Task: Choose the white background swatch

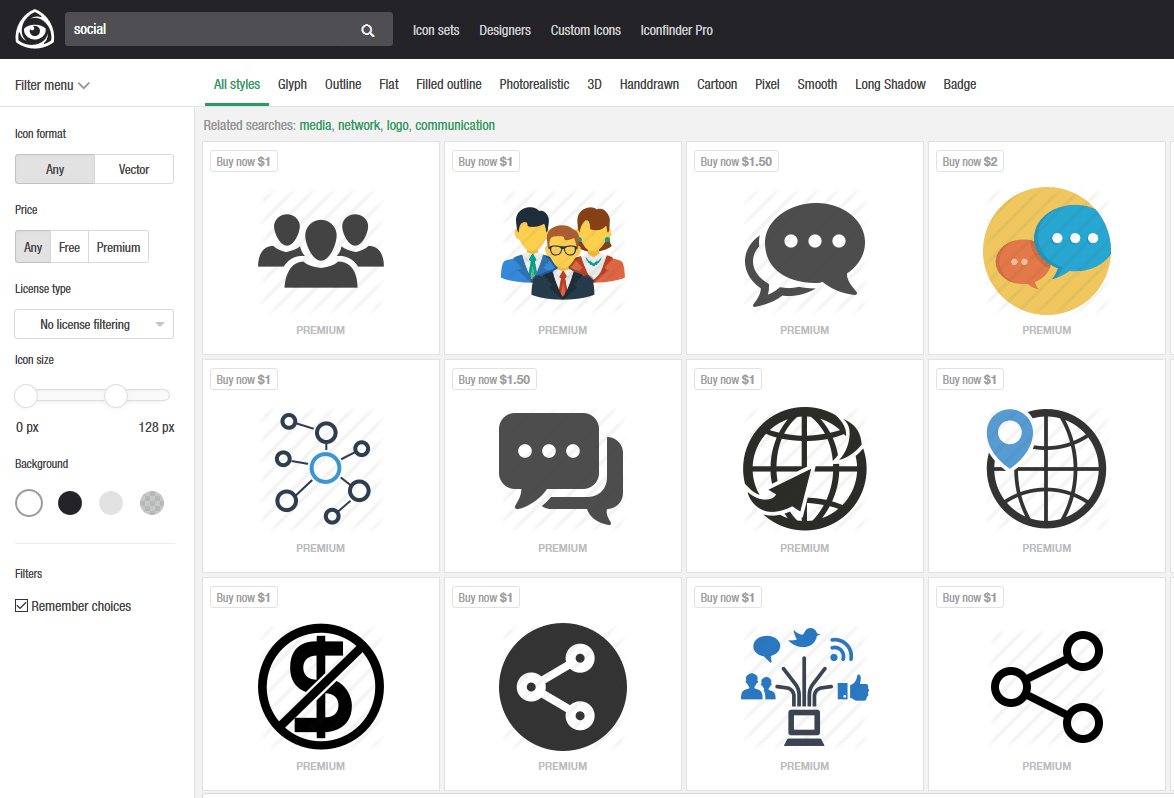Action: [x=29, y=503]
